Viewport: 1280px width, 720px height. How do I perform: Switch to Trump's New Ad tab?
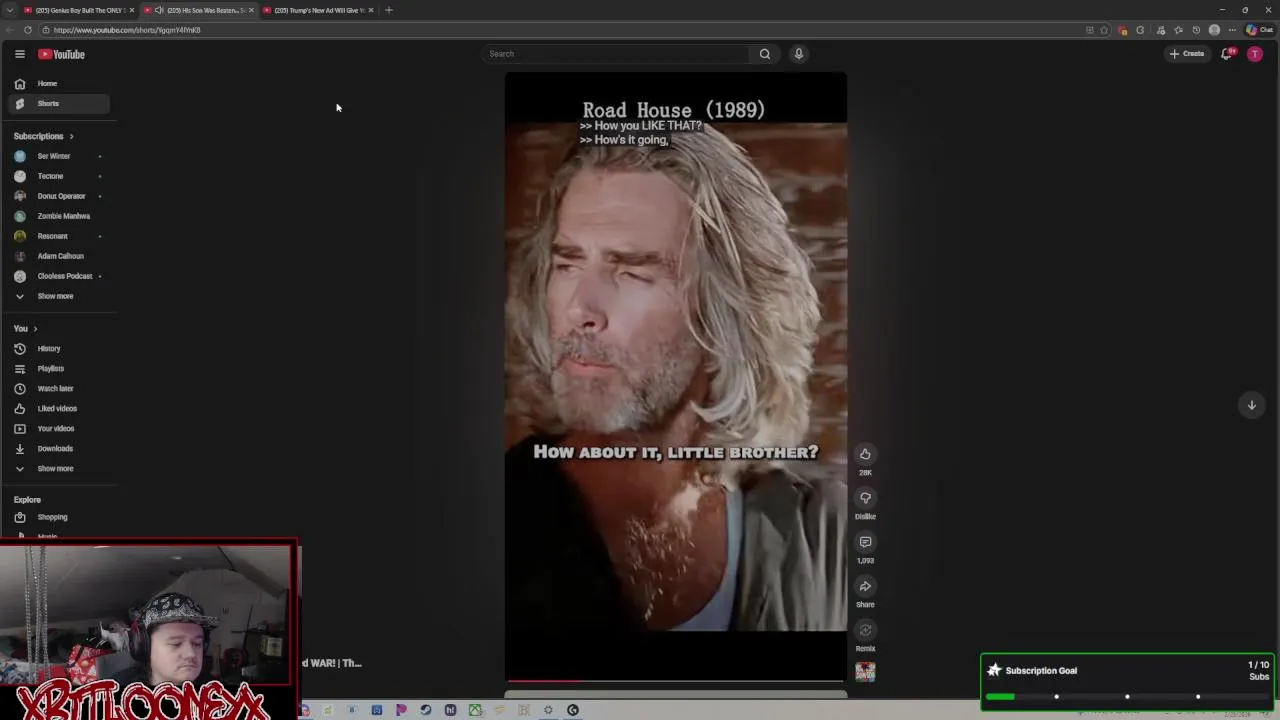(317, 10)
